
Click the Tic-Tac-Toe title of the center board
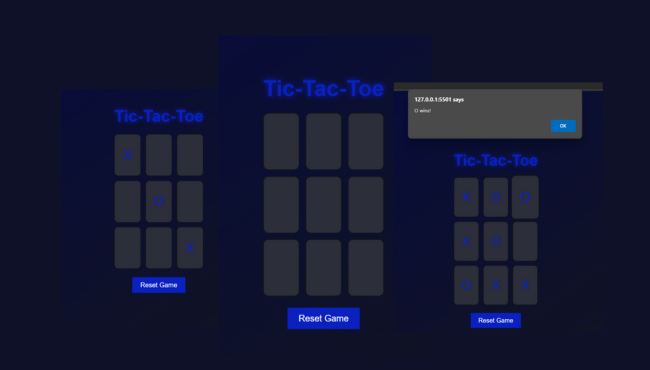tap(323, 89)
